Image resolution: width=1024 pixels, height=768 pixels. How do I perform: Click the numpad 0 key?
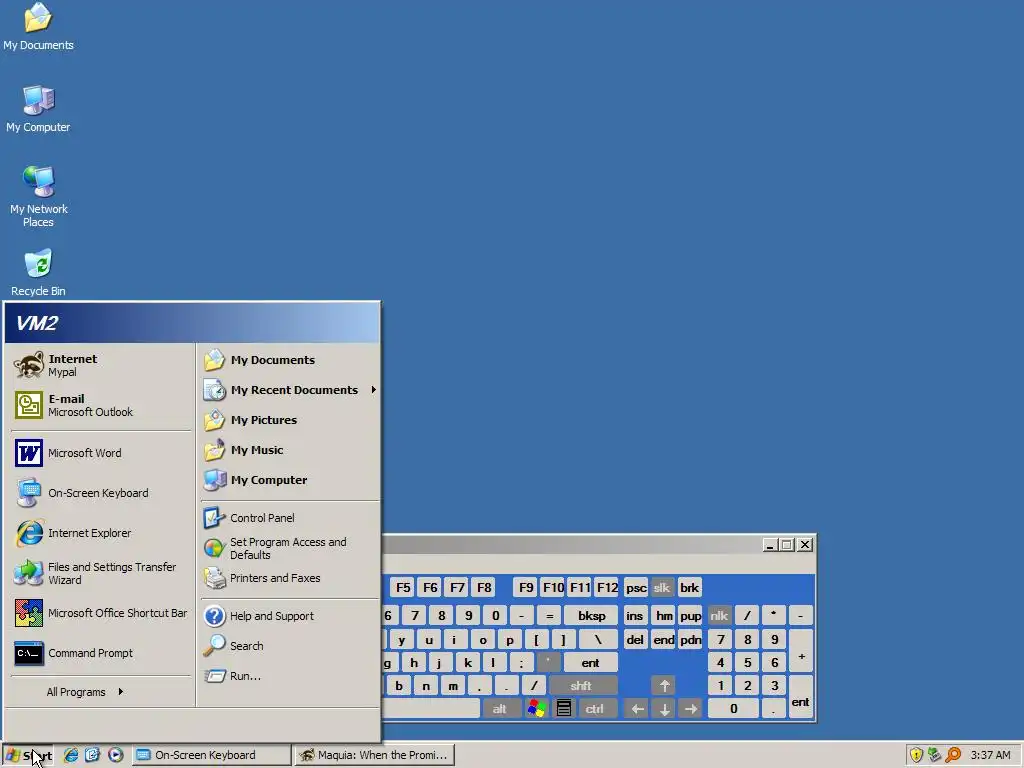tap(733, 709)
